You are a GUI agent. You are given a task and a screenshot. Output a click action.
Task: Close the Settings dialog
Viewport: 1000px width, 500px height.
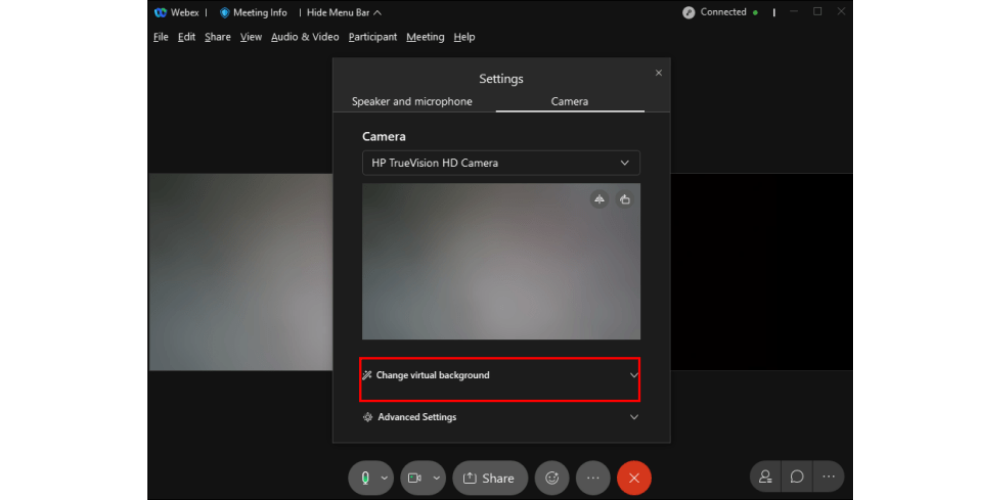pyautogui.click(x=658, y=73)
